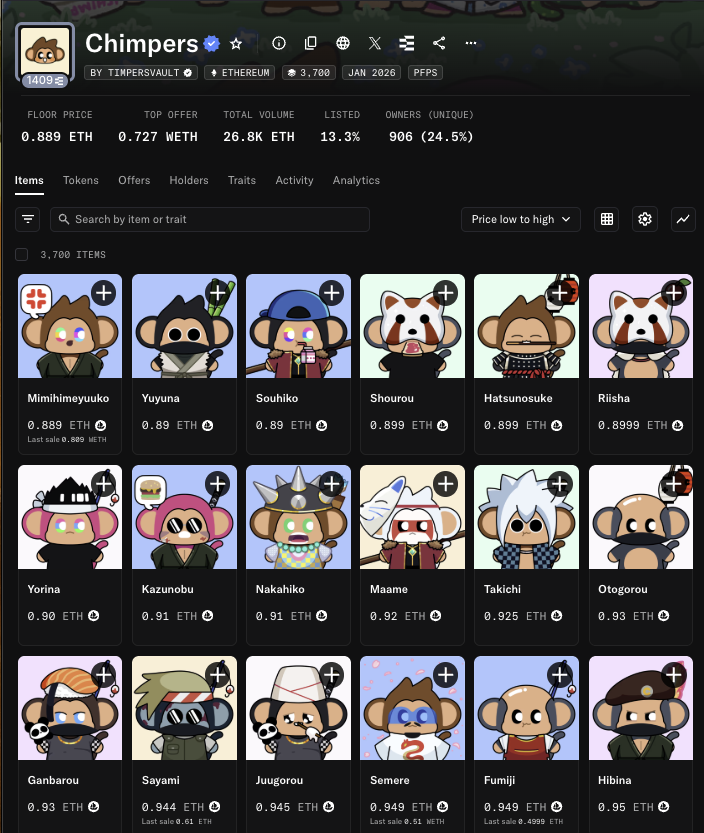Click the Owners 906 (24.5%) value
Image resolution: width=704 pixels, height=833 pixels.
click(431, 137)
